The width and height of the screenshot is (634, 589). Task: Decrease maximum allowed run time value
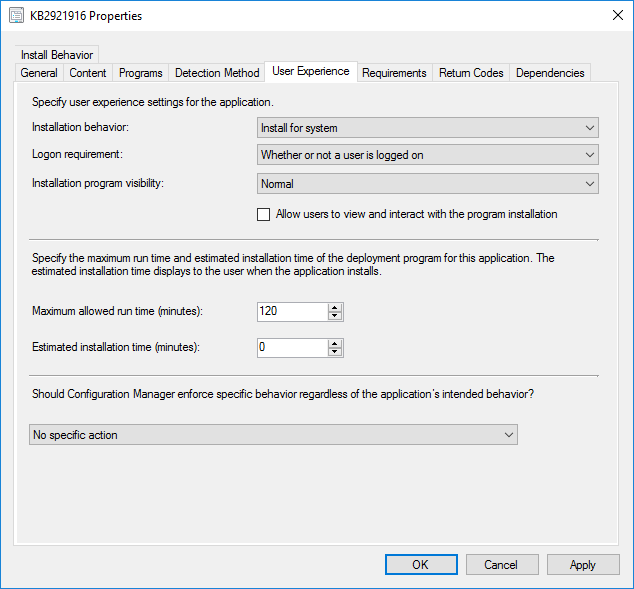(335, 316)
